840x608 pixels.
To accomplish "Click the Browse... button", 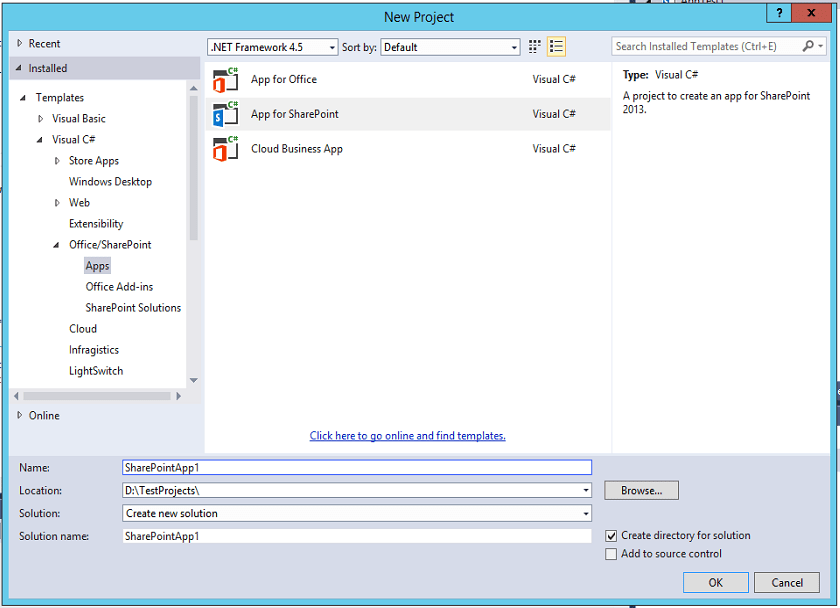I will pos(642,490).
